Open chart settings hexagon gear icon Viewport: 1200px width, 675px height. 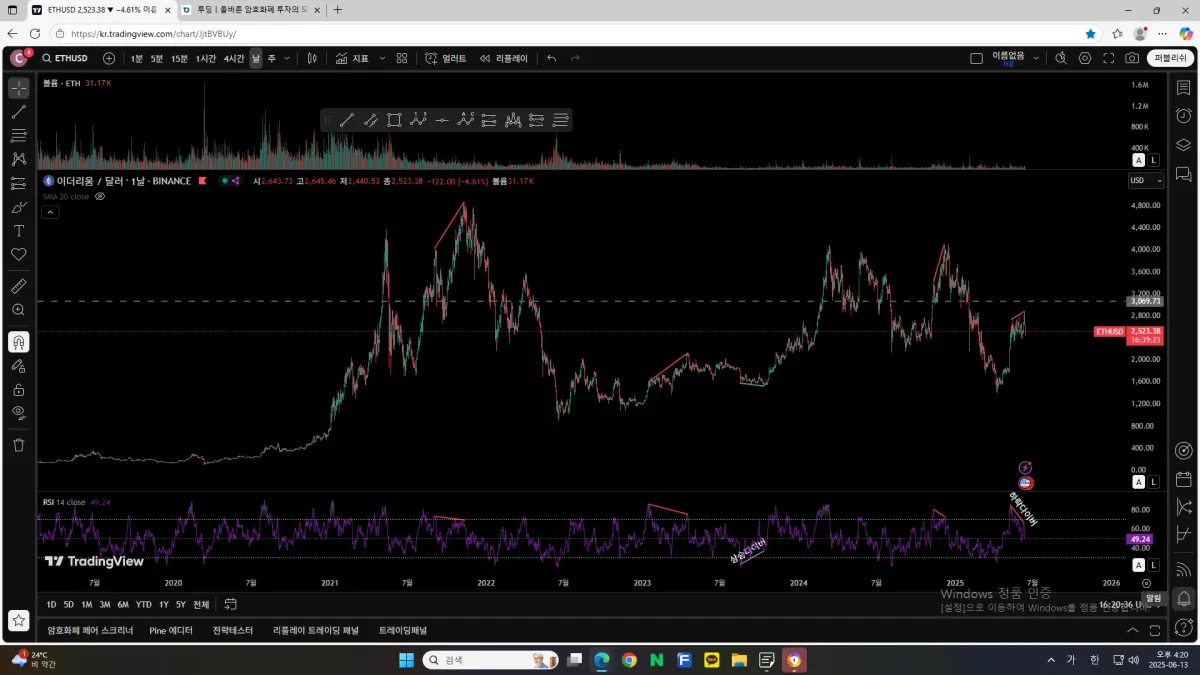coord(1085,58)
